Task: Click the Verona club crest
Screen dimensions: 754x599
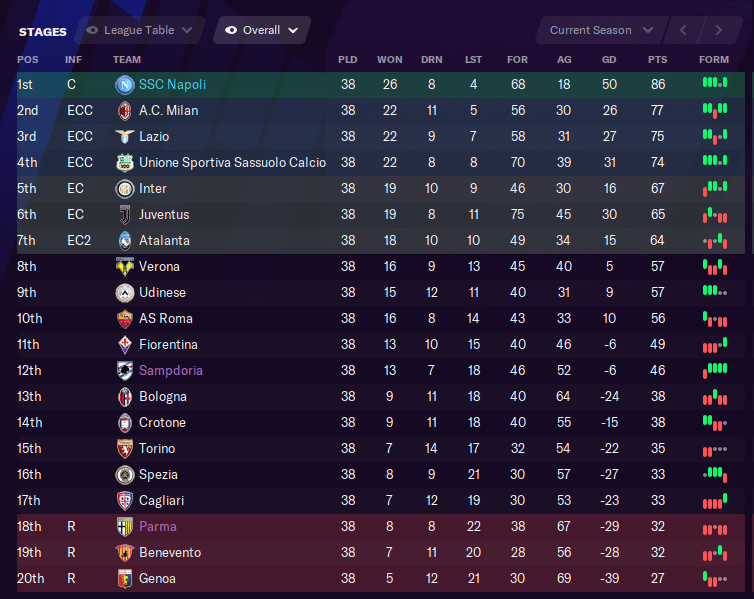Action: click(125, 266)
